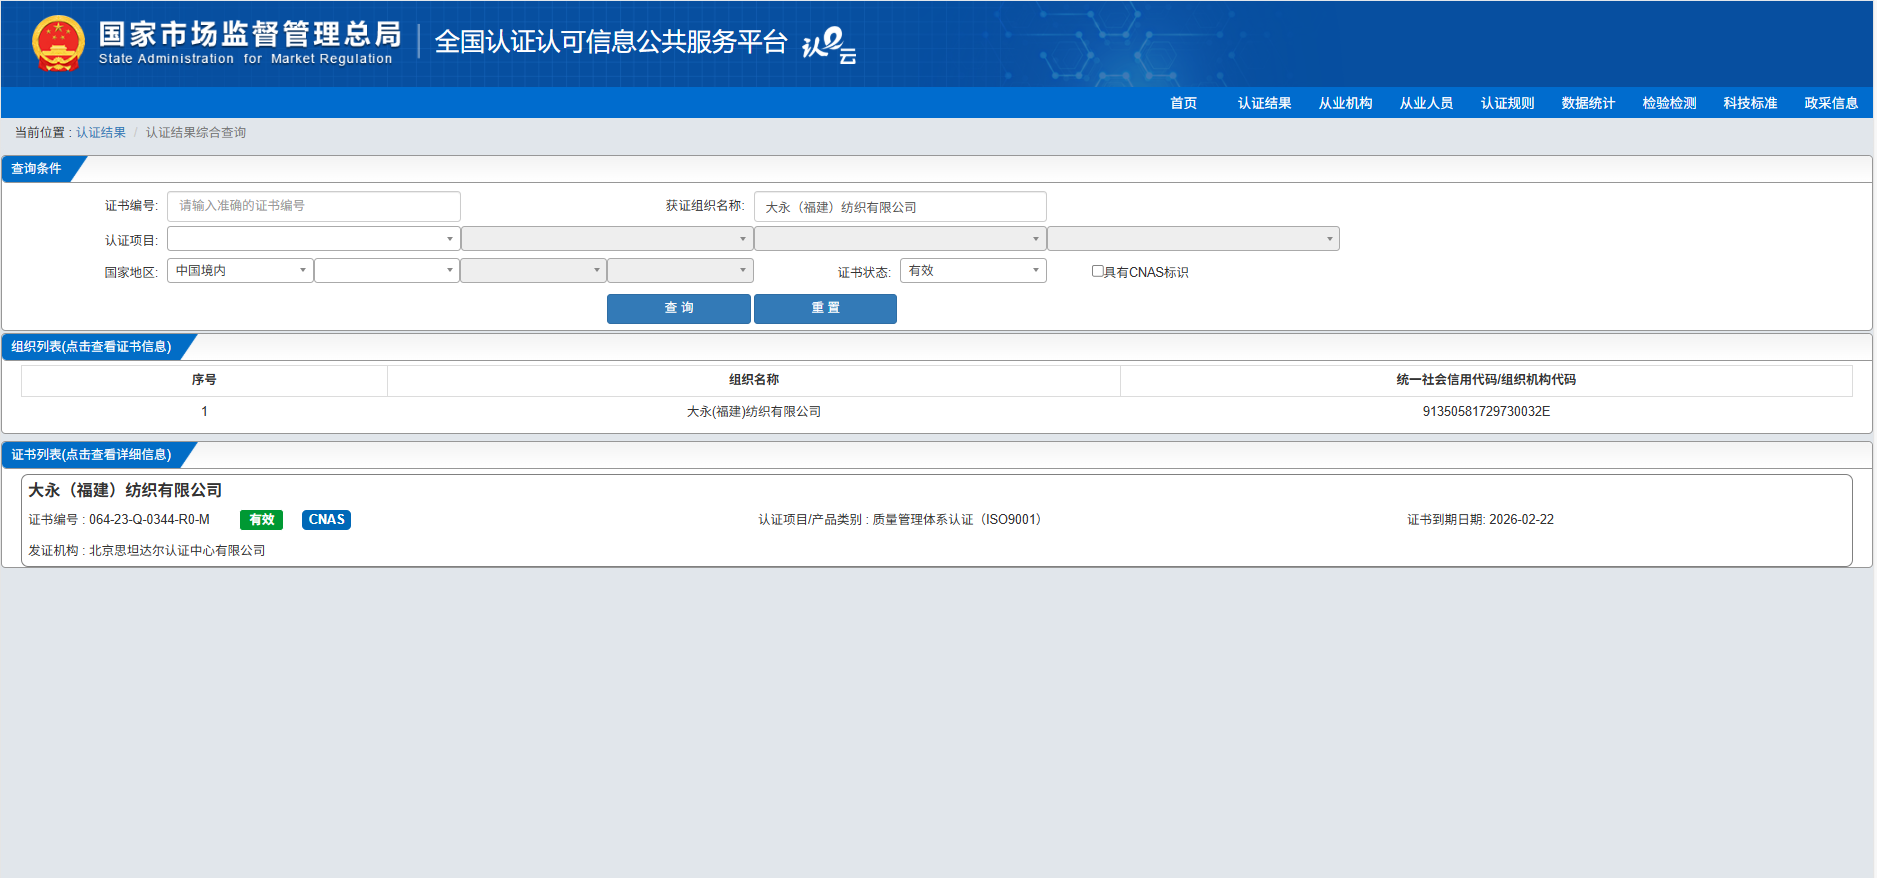
Task: Click the green 有效 status badge
Action: coord(262,520)
